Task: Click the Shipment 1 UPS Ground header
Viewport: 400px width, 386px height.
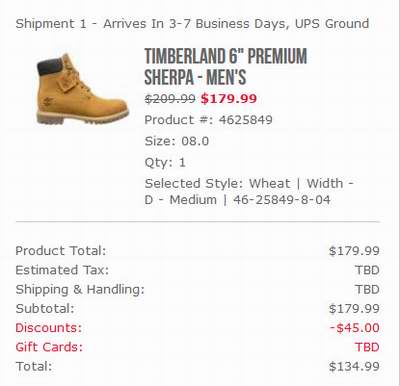Action: [192, 24]
